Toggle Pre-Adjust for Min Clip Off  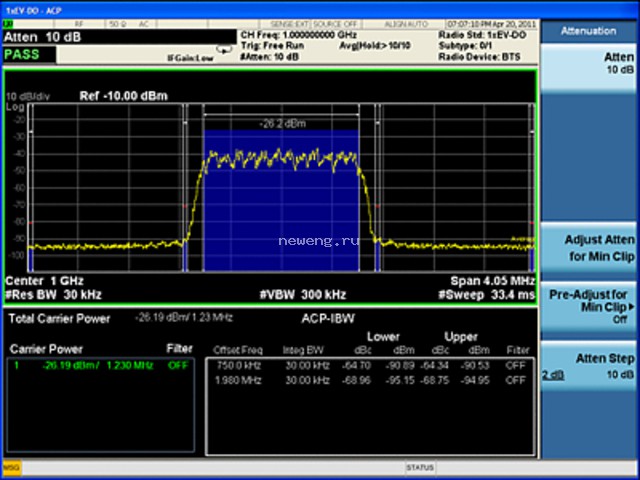588,309
